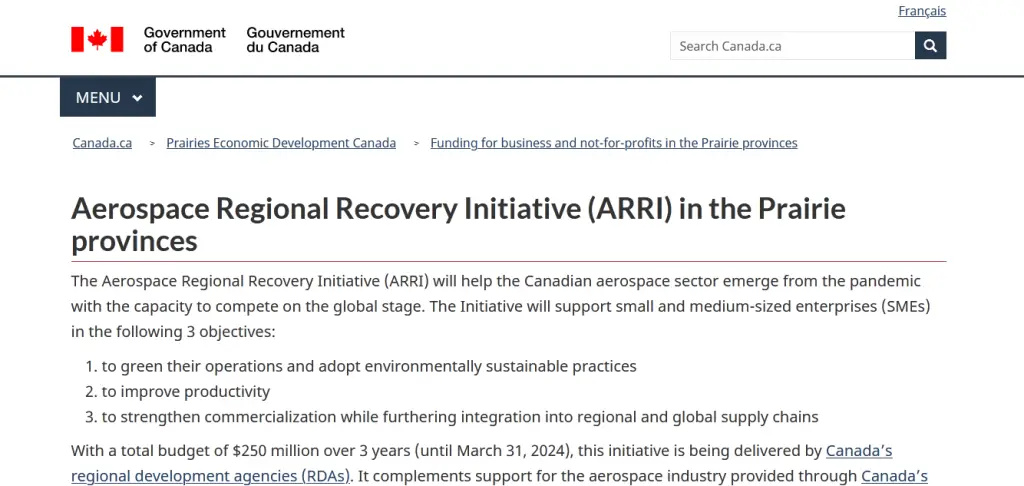Open Funding for business and not-for-profits breadcrumb
This screenshot has width=1024, height=486.
[x=613, y=142]
